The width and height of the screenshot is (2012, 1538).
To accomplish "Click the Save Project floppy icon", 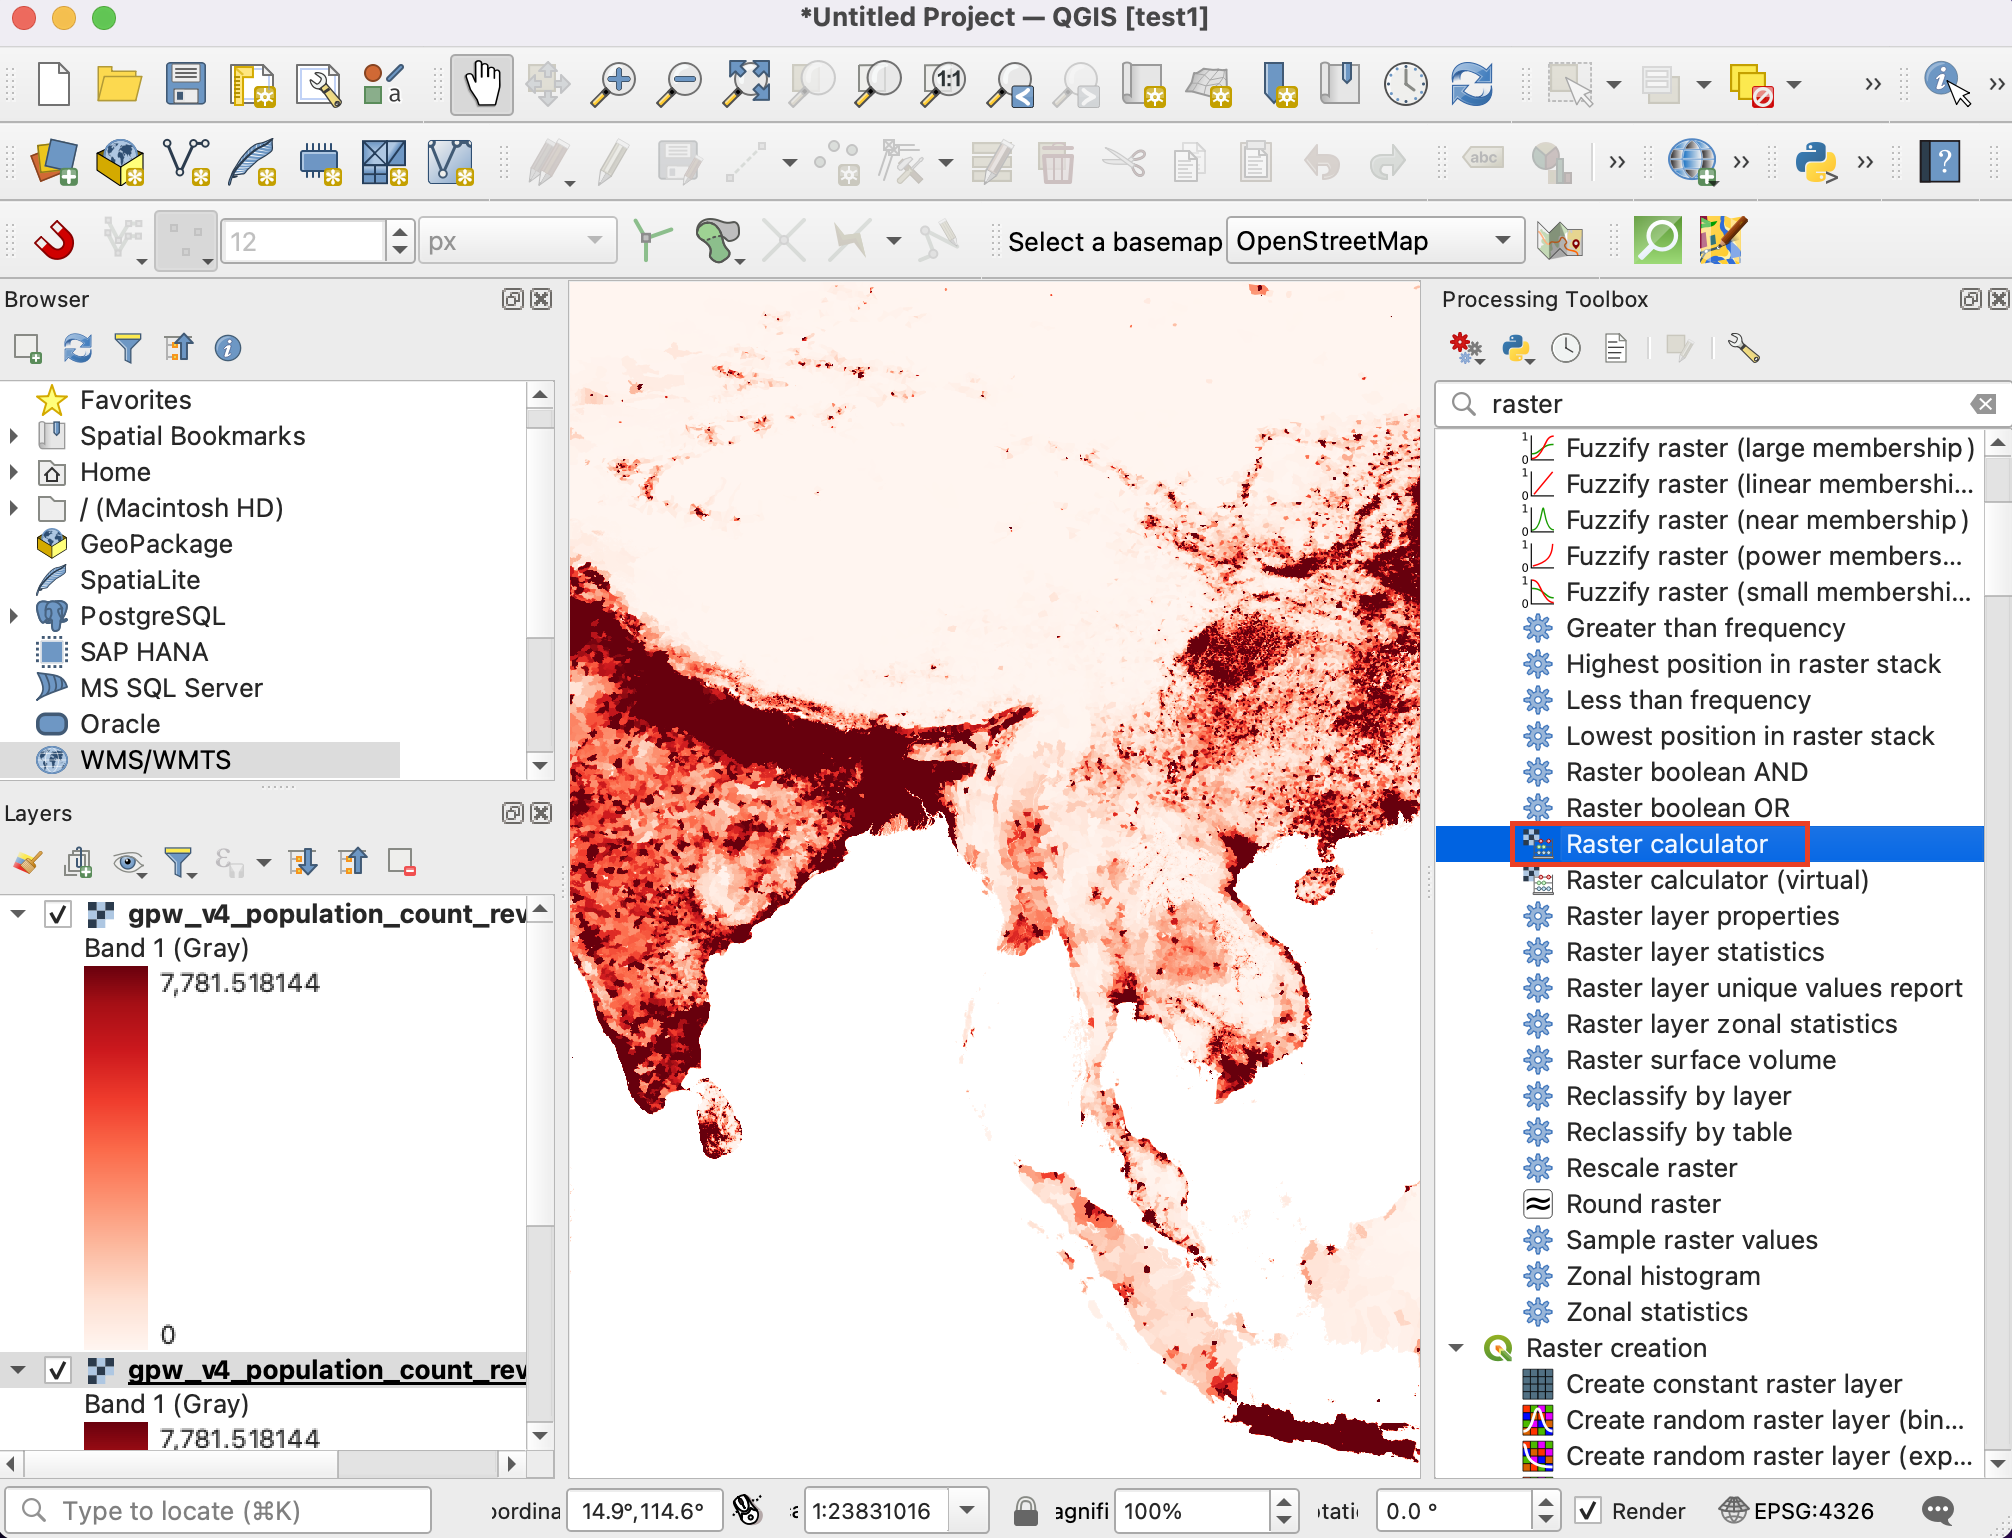I will coord(186,84).
